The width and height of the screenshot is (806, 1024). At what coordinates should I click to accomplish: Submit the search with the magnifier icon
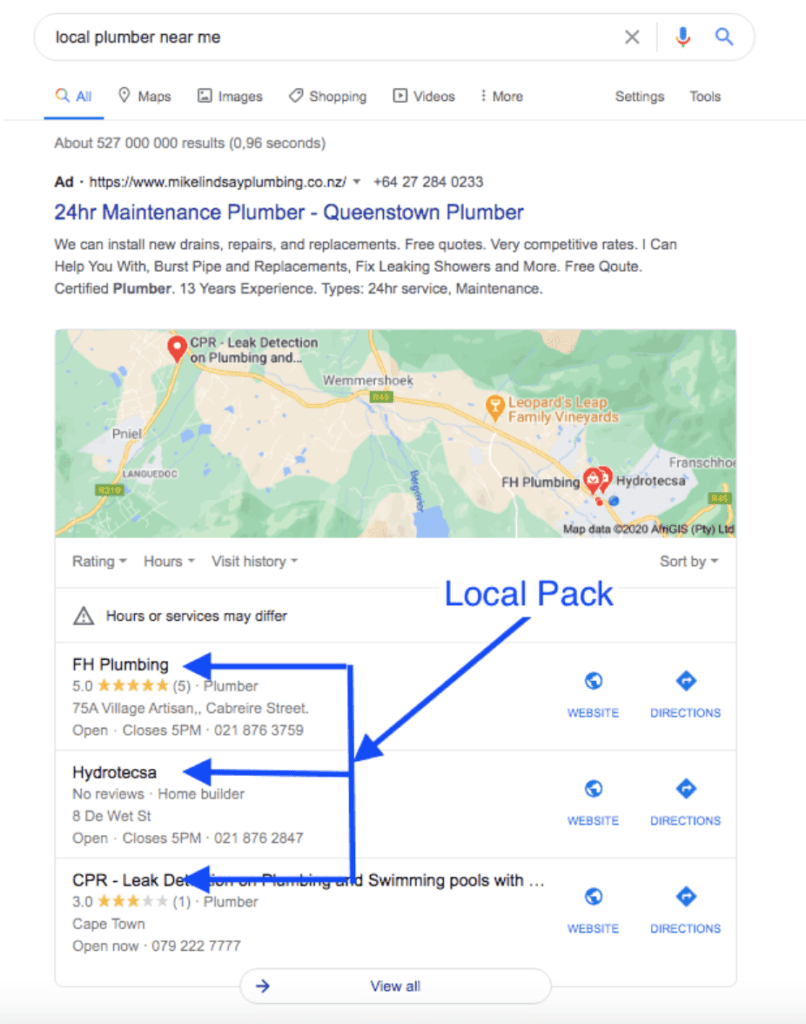click(x=724, y=37)
